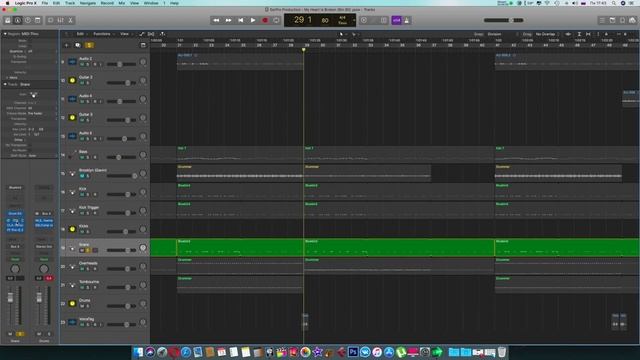Viewport: 640px width, 360px height.
Task: Open Finder from the Dock
Action: click(138, 352)
